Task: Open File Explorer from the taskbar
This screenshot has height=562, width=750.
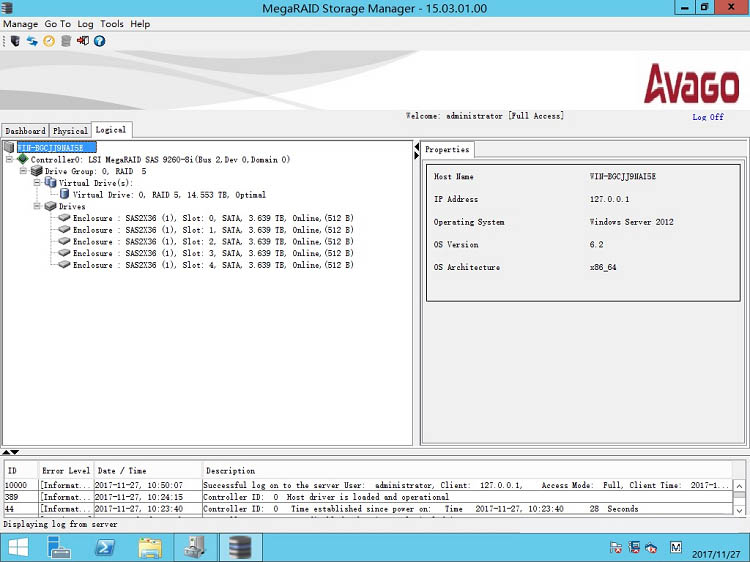Action: click(x=150, y=547)
